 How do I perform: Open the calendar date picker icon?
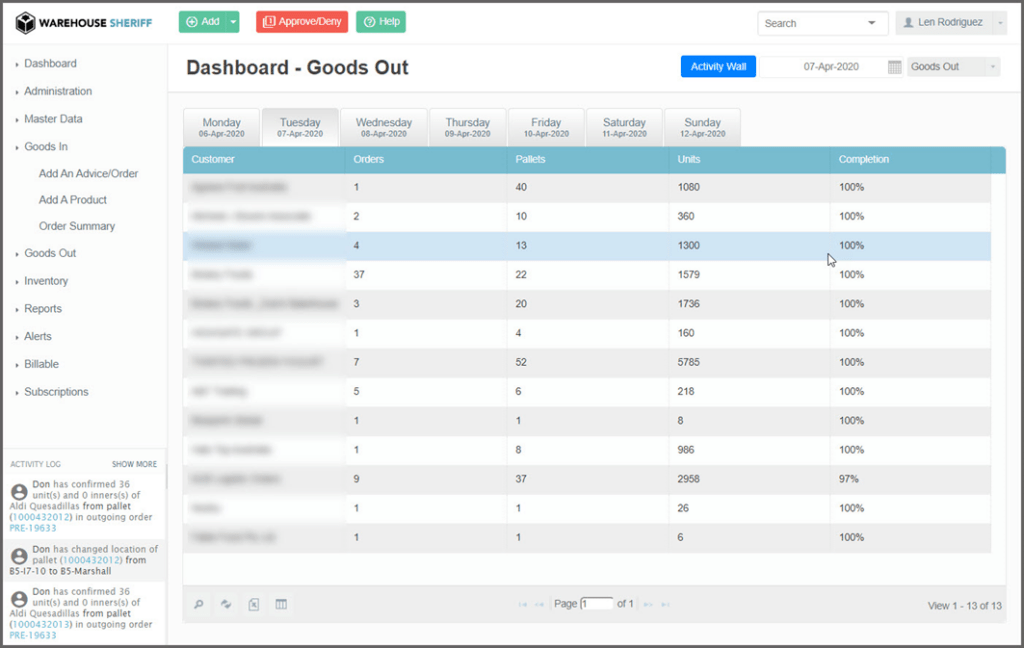[894, 67]
